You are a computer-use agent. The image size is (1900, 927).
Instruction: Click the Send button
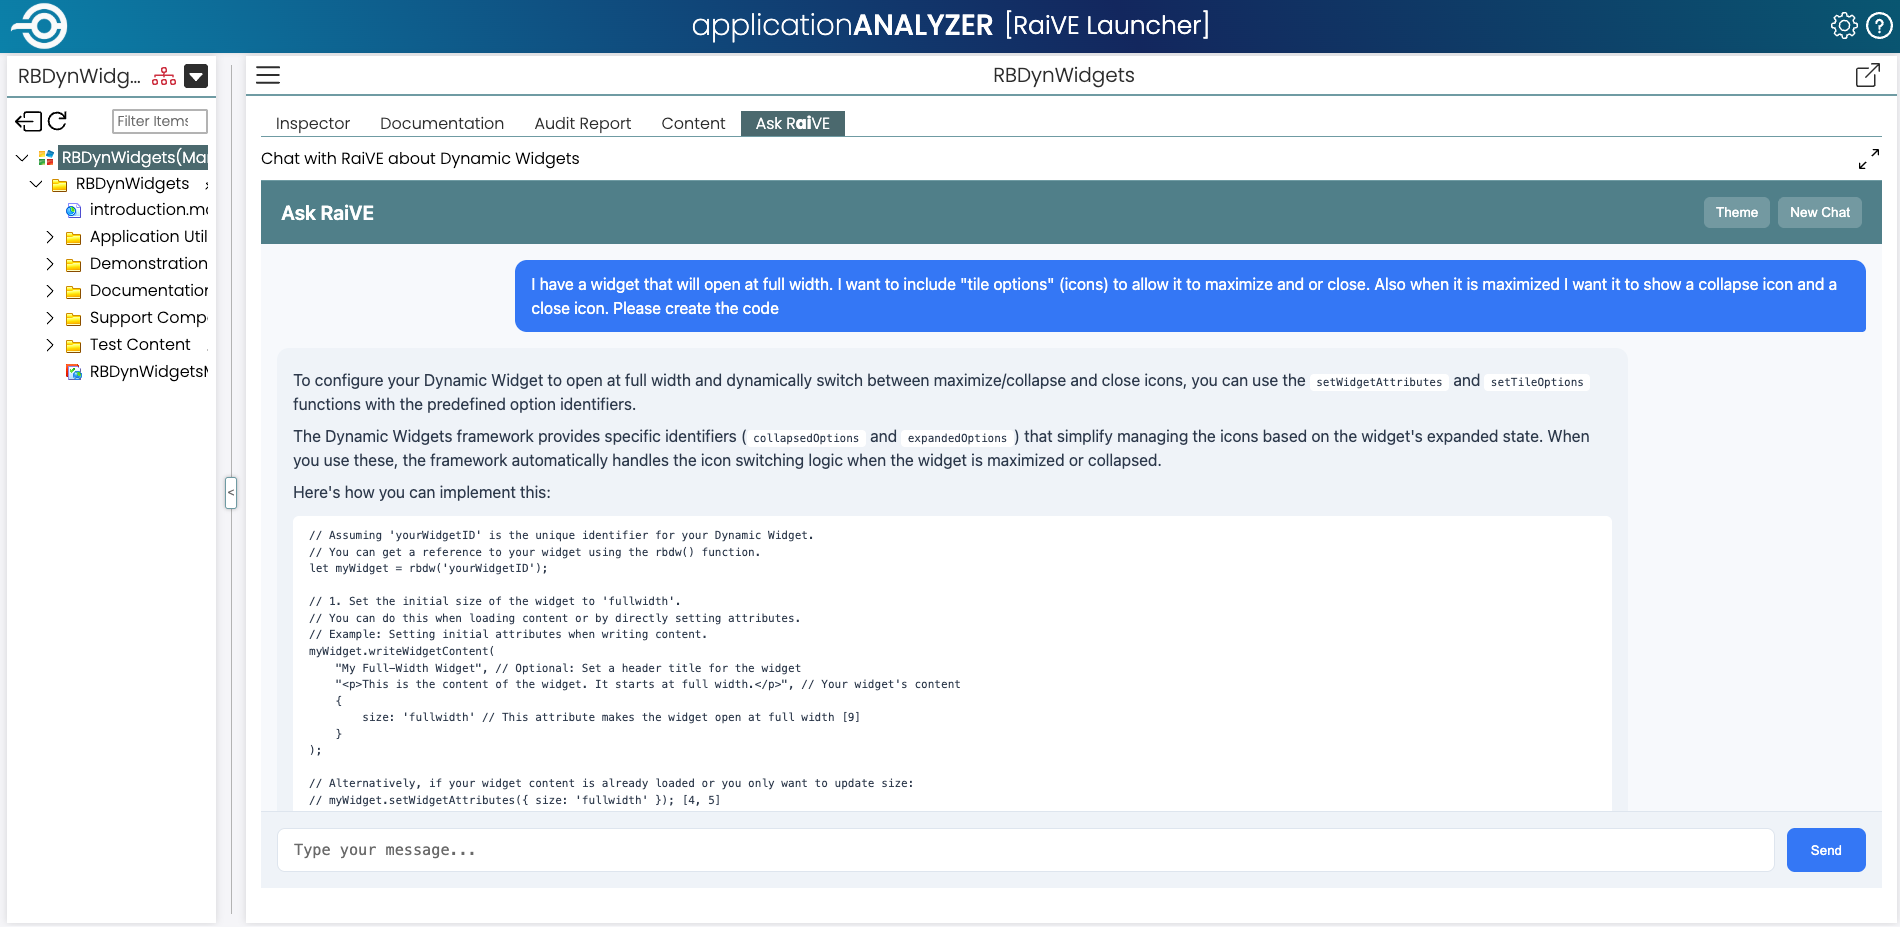pos(1826,850)
